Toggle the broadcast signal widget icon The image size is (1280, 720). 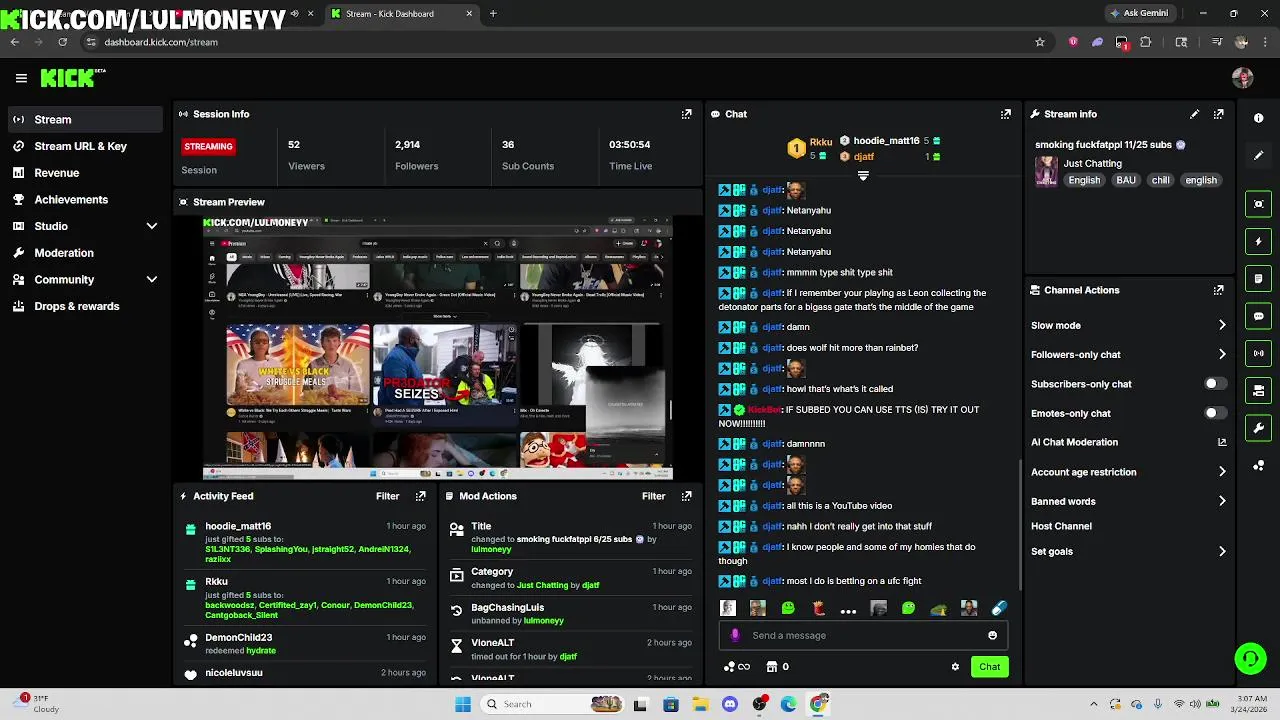[x=1258, y=353]
